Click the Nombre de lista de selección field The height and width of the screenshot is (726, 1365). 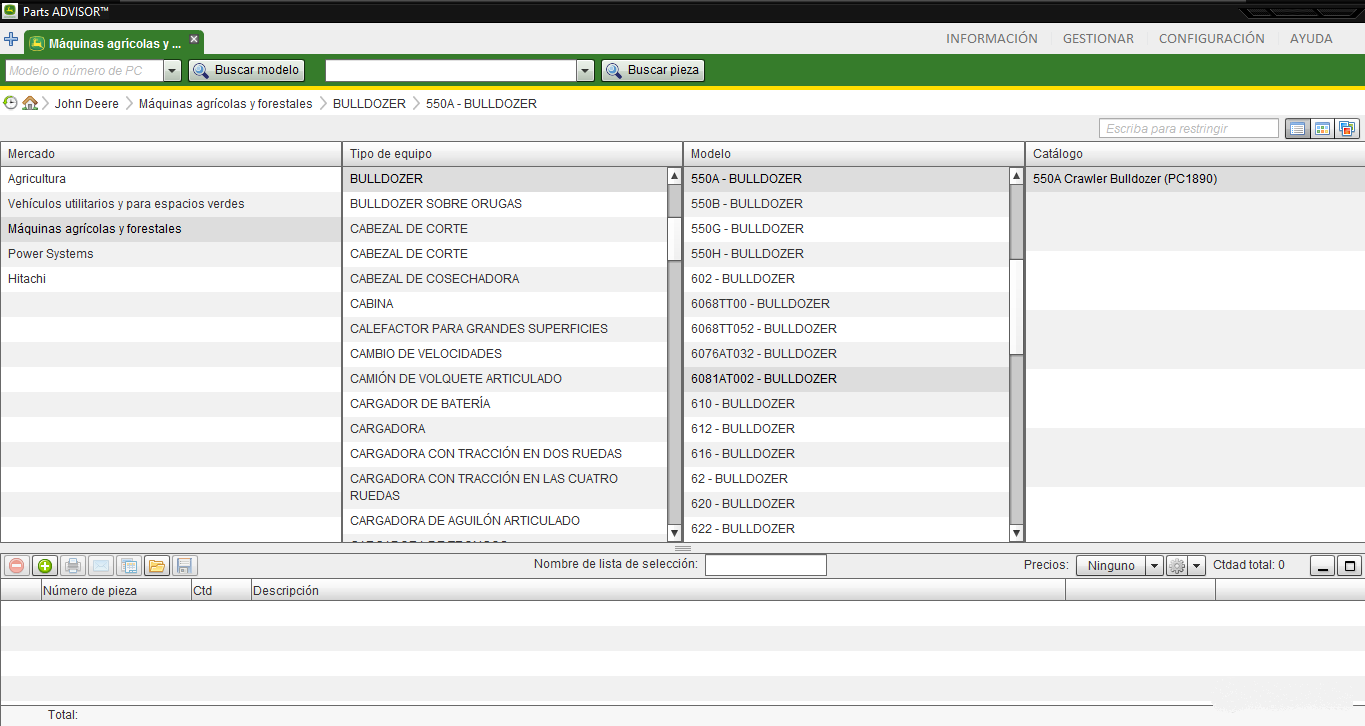766,565
